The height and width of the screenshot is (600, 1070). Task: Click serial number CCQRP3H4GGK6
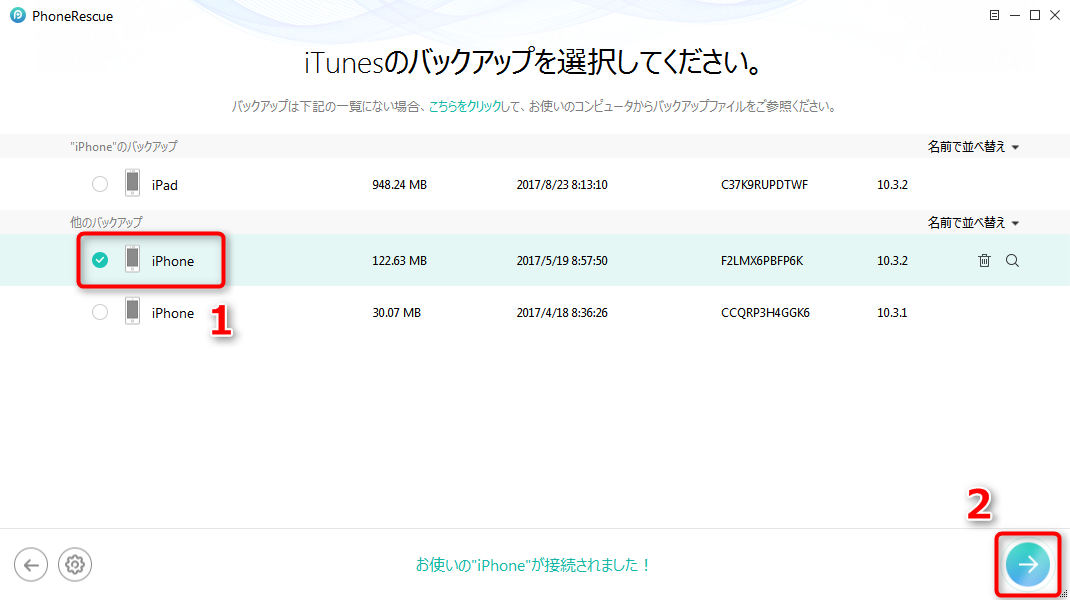[x=765, y=313]
